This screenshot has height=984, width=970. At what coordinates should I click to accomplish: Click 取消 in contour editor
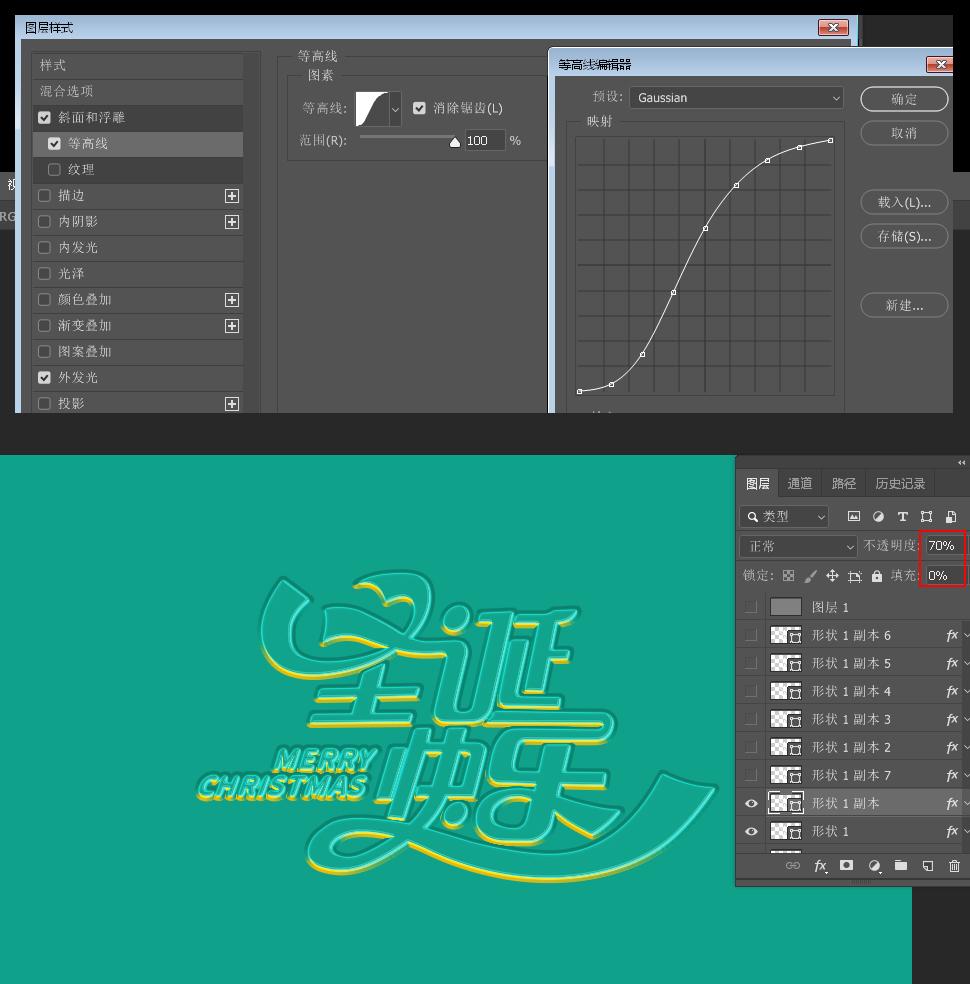click(x=903, y=133)
